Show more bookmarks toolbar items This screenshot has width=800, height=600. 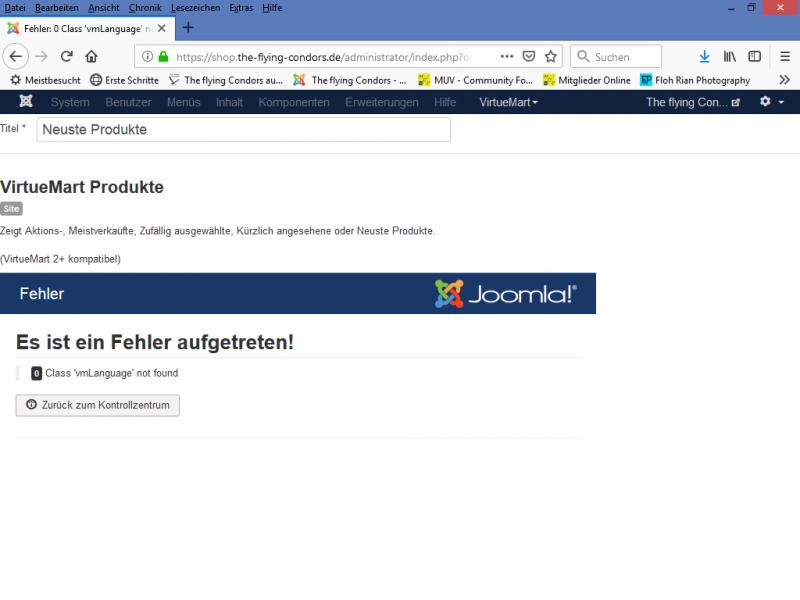(x=785, y=80)
